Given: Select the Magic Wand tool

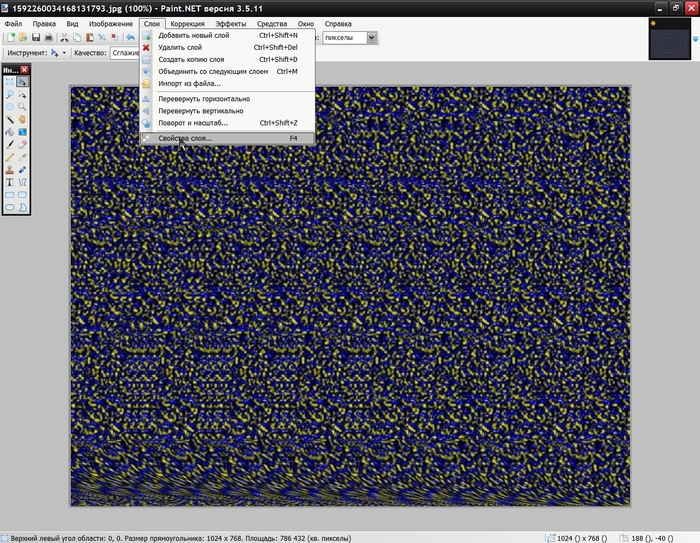Looking at the screenshot, I should pyautogui.click(x=9, y=119).
